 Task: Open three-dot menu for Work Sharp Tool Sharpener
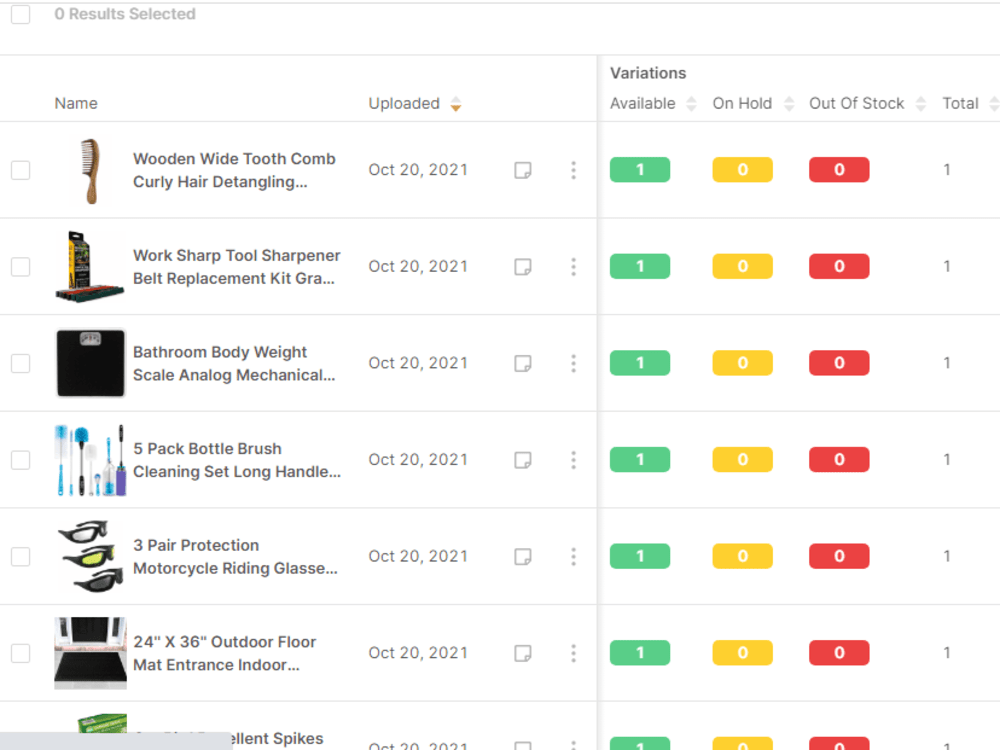tap(573, 267)
